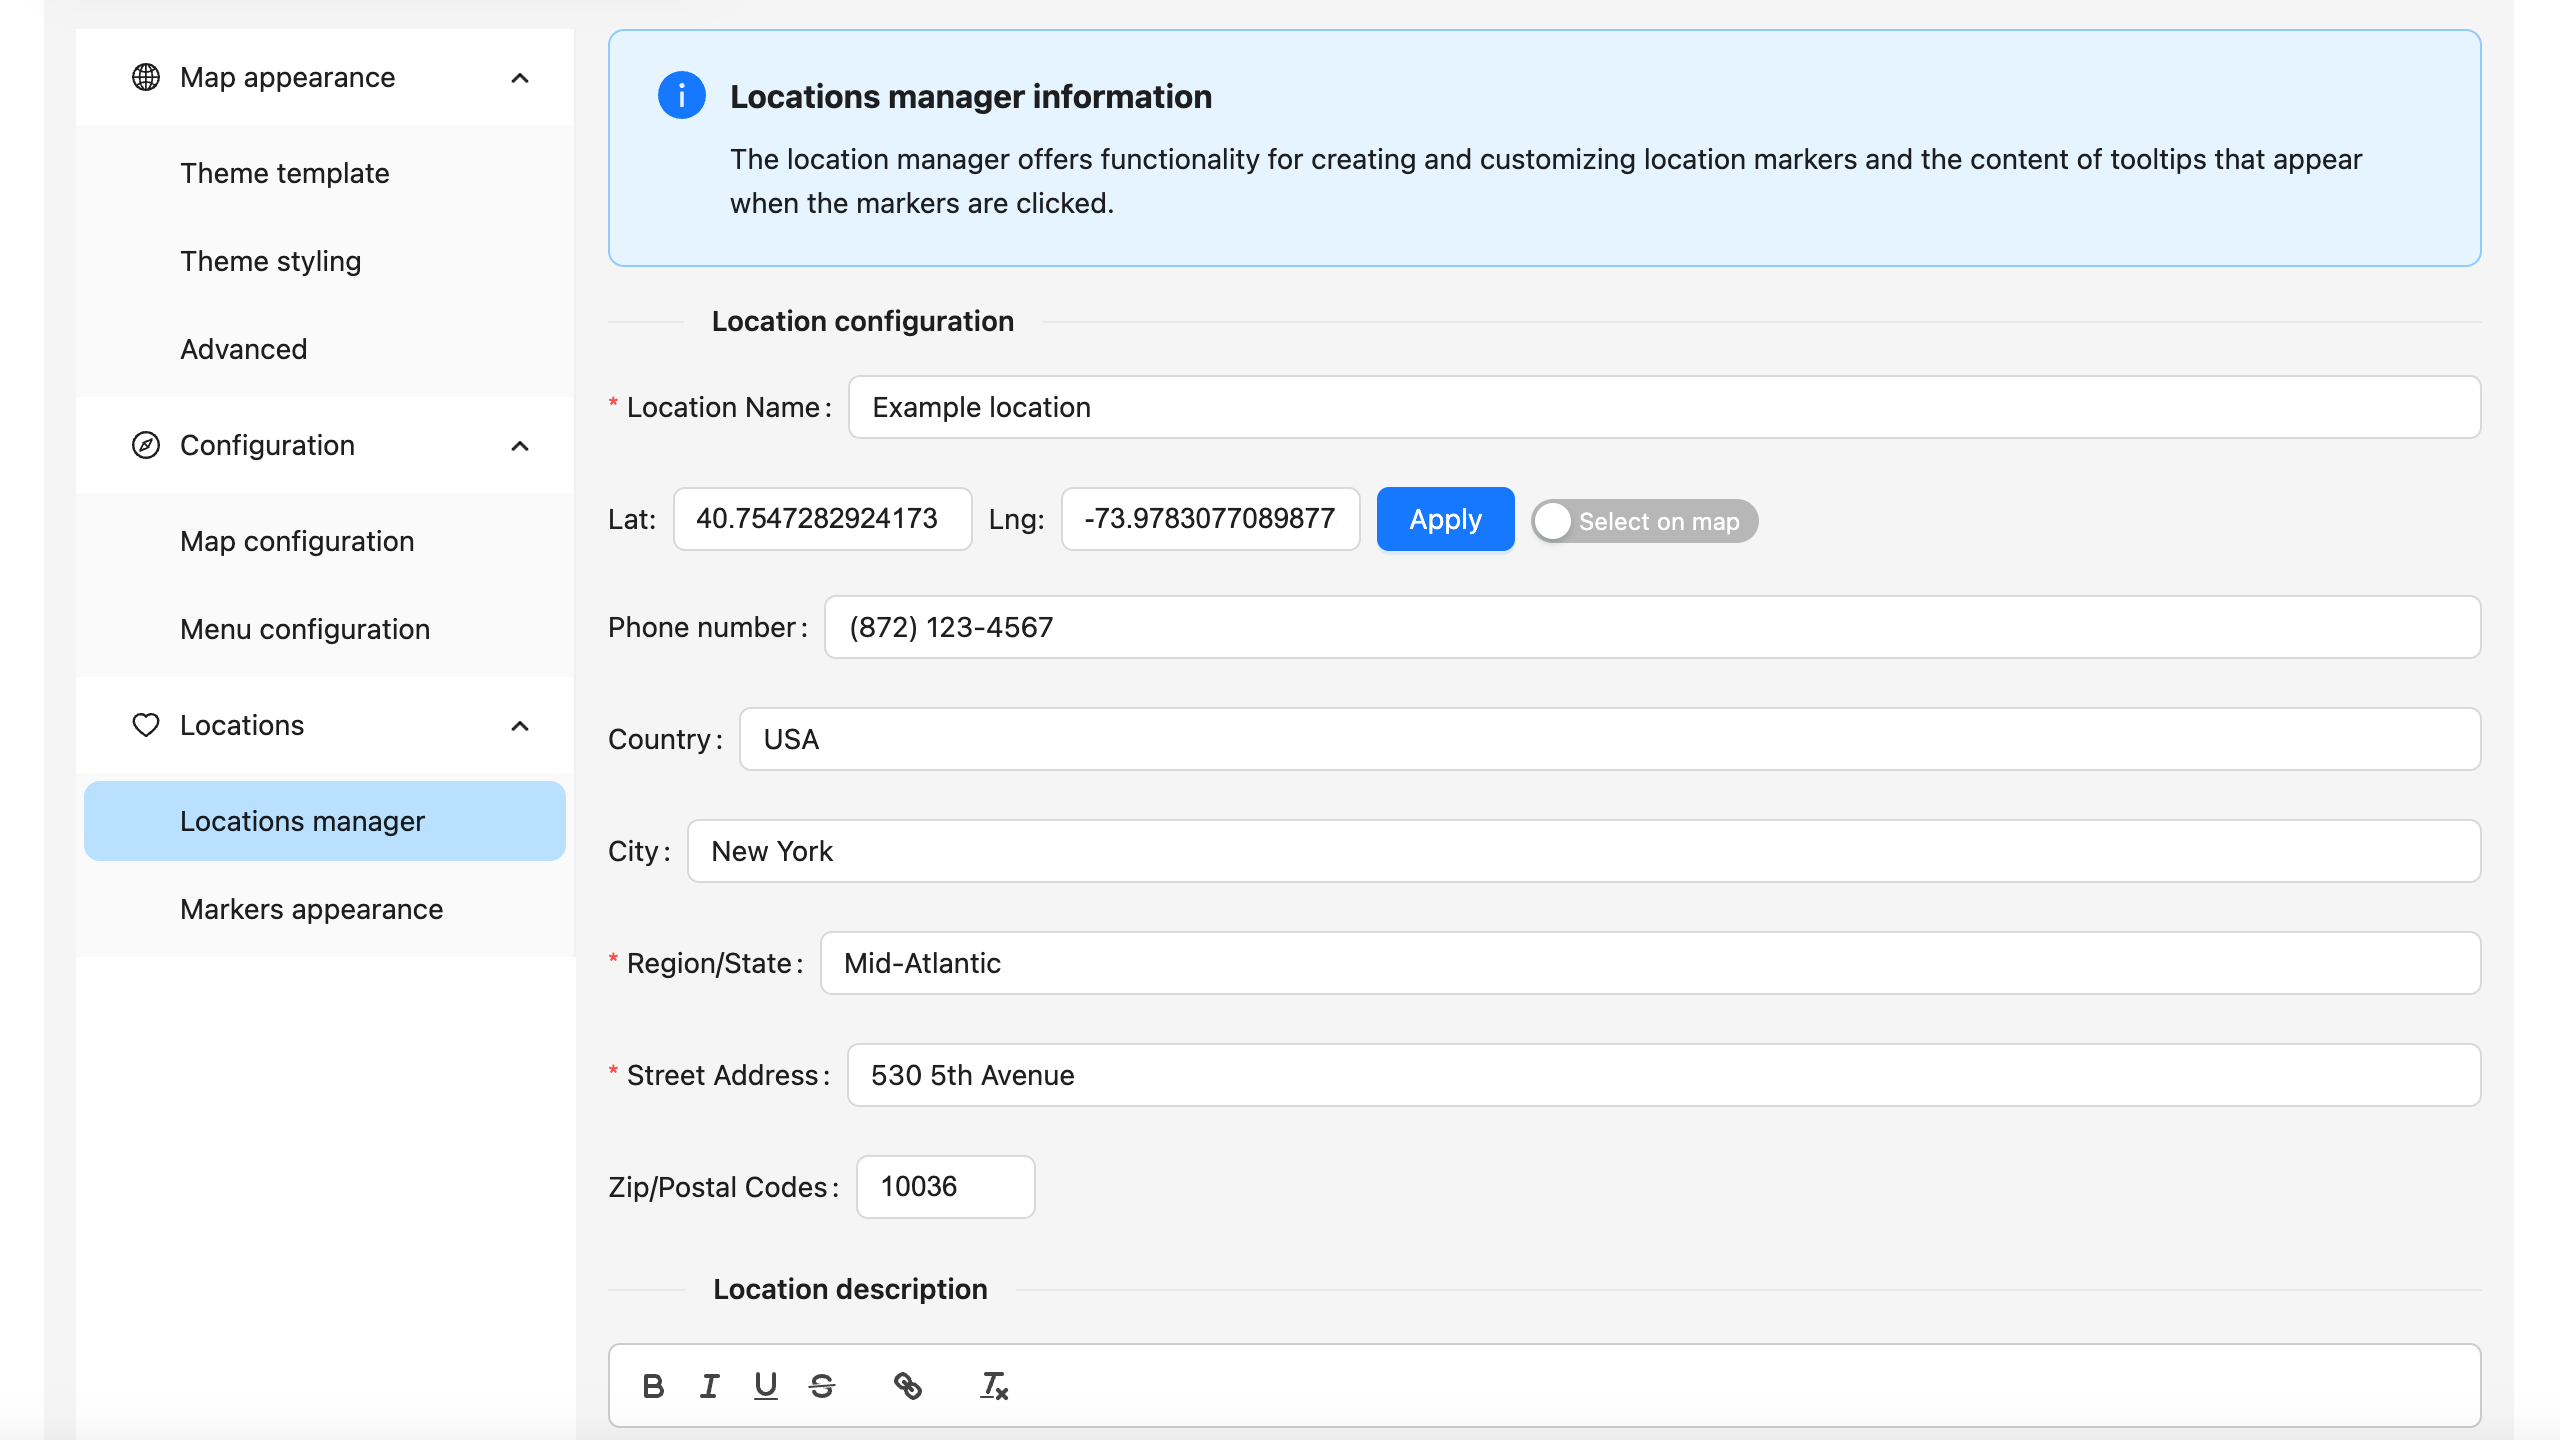The width and height of the screenshot is (2560, 1440).
Task: Click the blue info circle icon
Action: click(x=681, y=96)
